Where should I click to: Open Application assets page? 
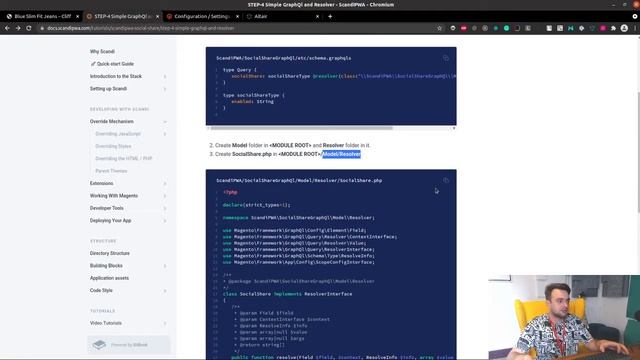pos(109,278)
